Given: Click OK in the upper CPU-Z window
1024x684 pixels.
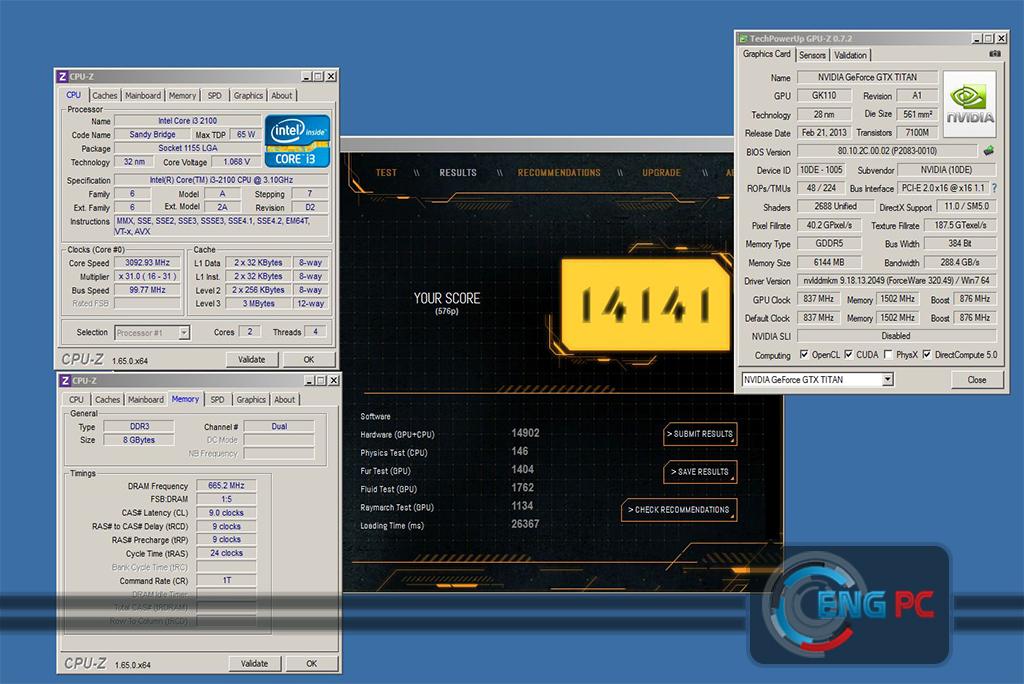Looking at the screenshot, I should [309, 359].
